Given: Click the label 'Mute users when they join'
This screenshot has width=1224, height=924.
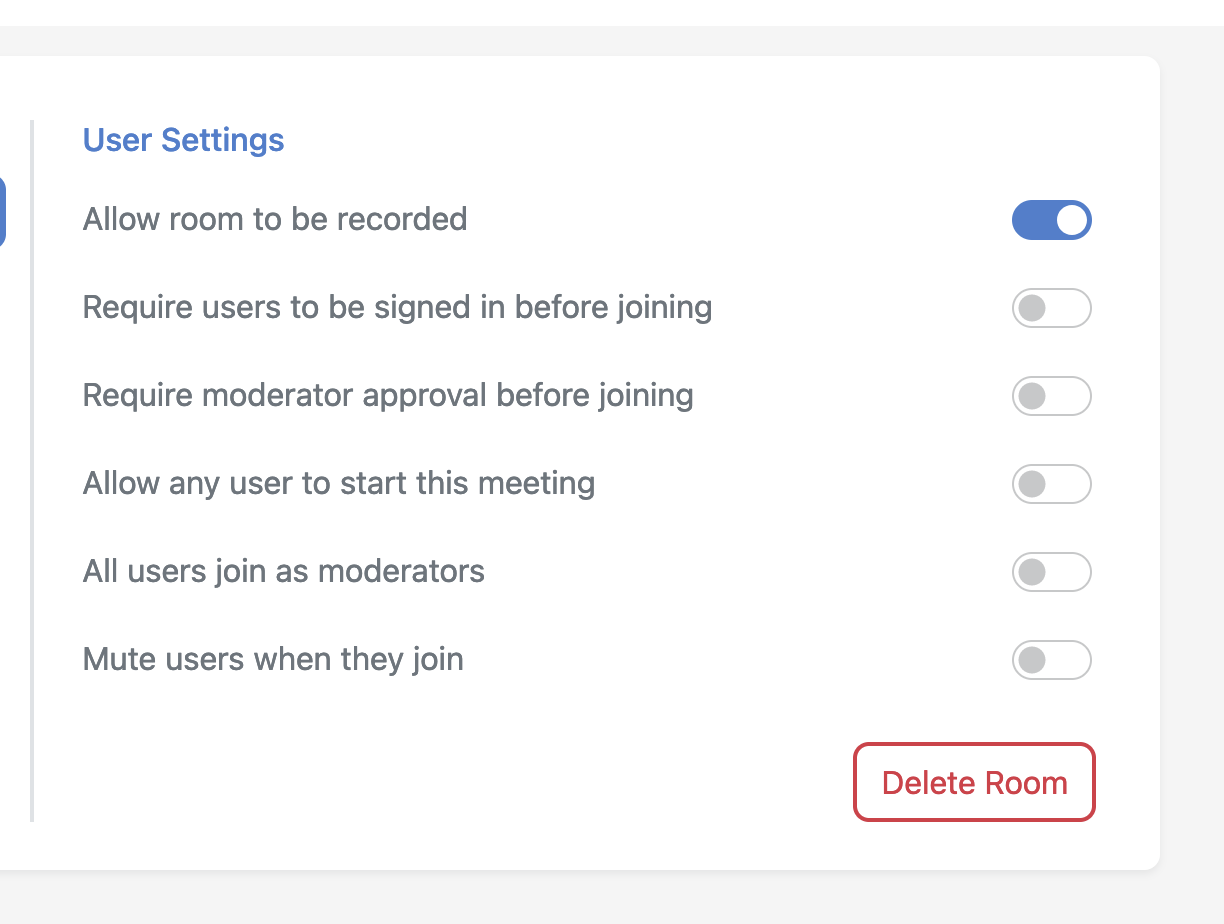Looking at the screenshot, I should pos(272,659).
